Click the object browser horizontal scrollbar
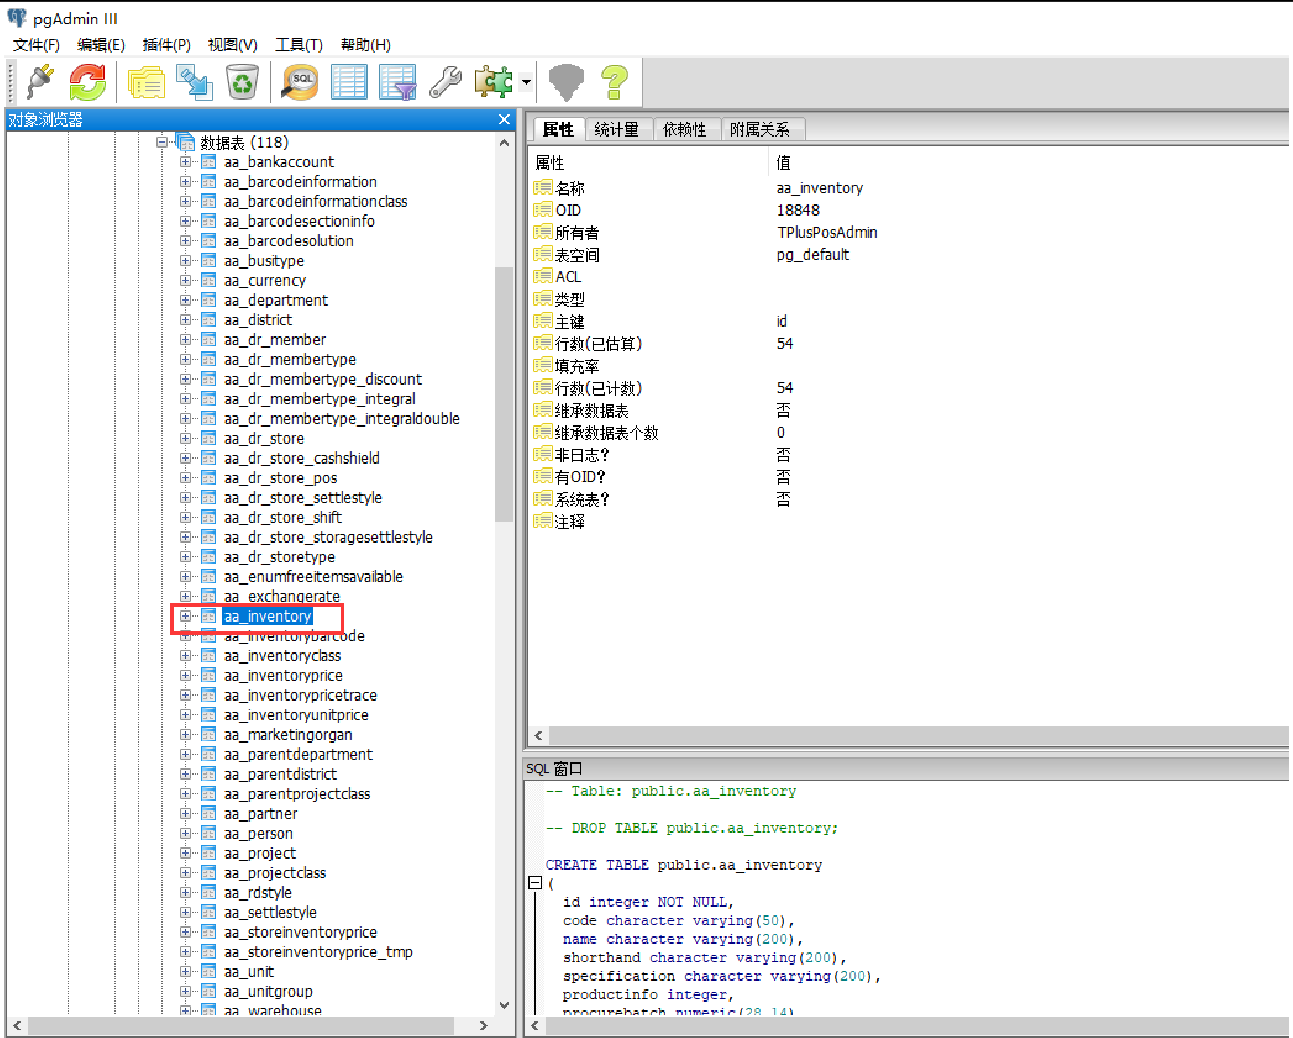 [x=240, y=1026]
